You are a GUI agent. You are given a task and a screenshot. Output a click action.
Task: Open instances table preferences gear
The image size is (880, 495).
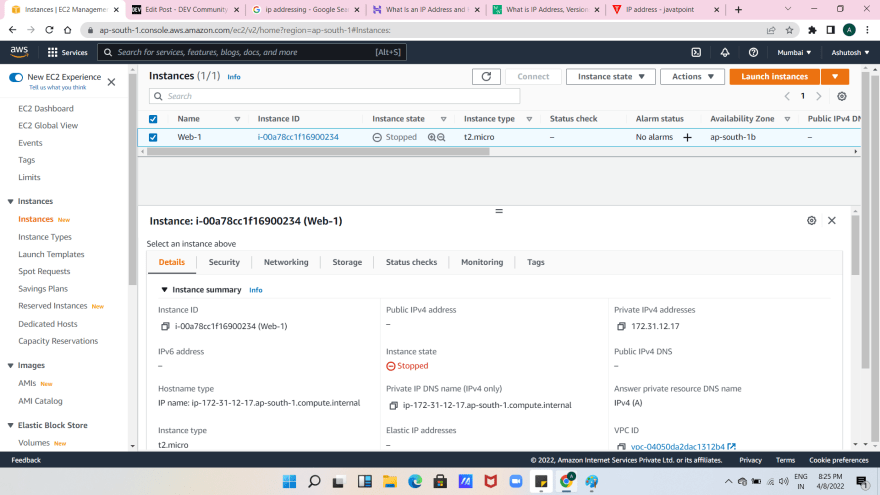pos(841,96)
